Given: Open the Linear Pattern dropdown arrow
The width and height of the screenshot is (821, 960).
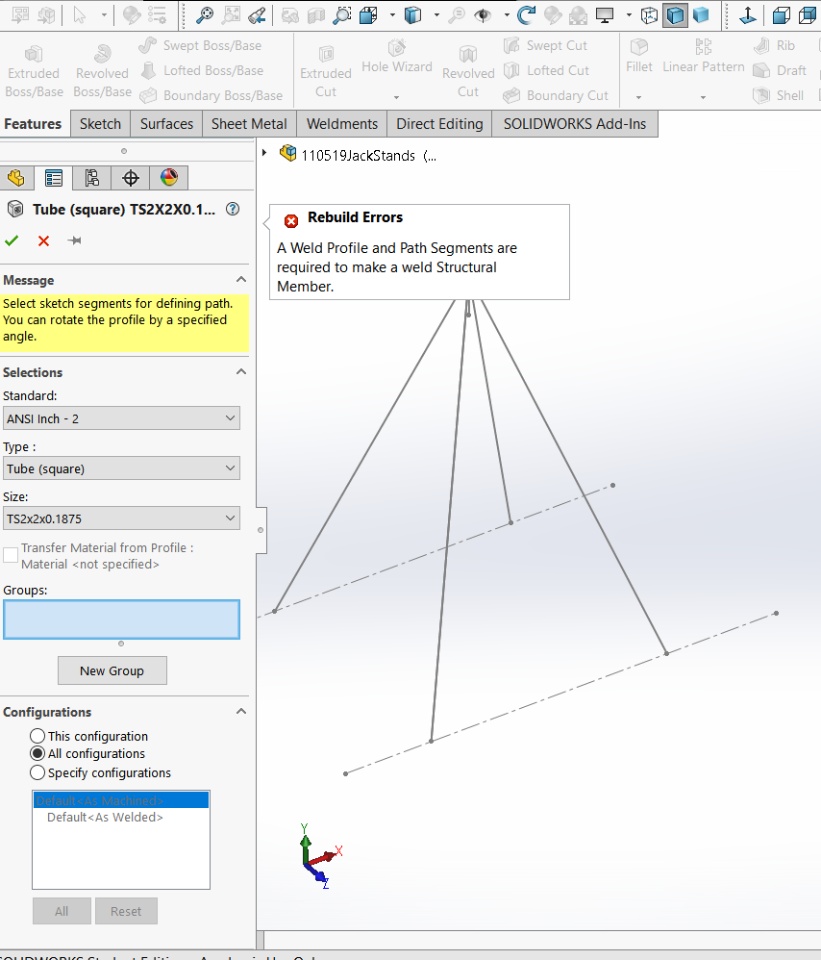Looking at the screenshot, I should point(703,97).
